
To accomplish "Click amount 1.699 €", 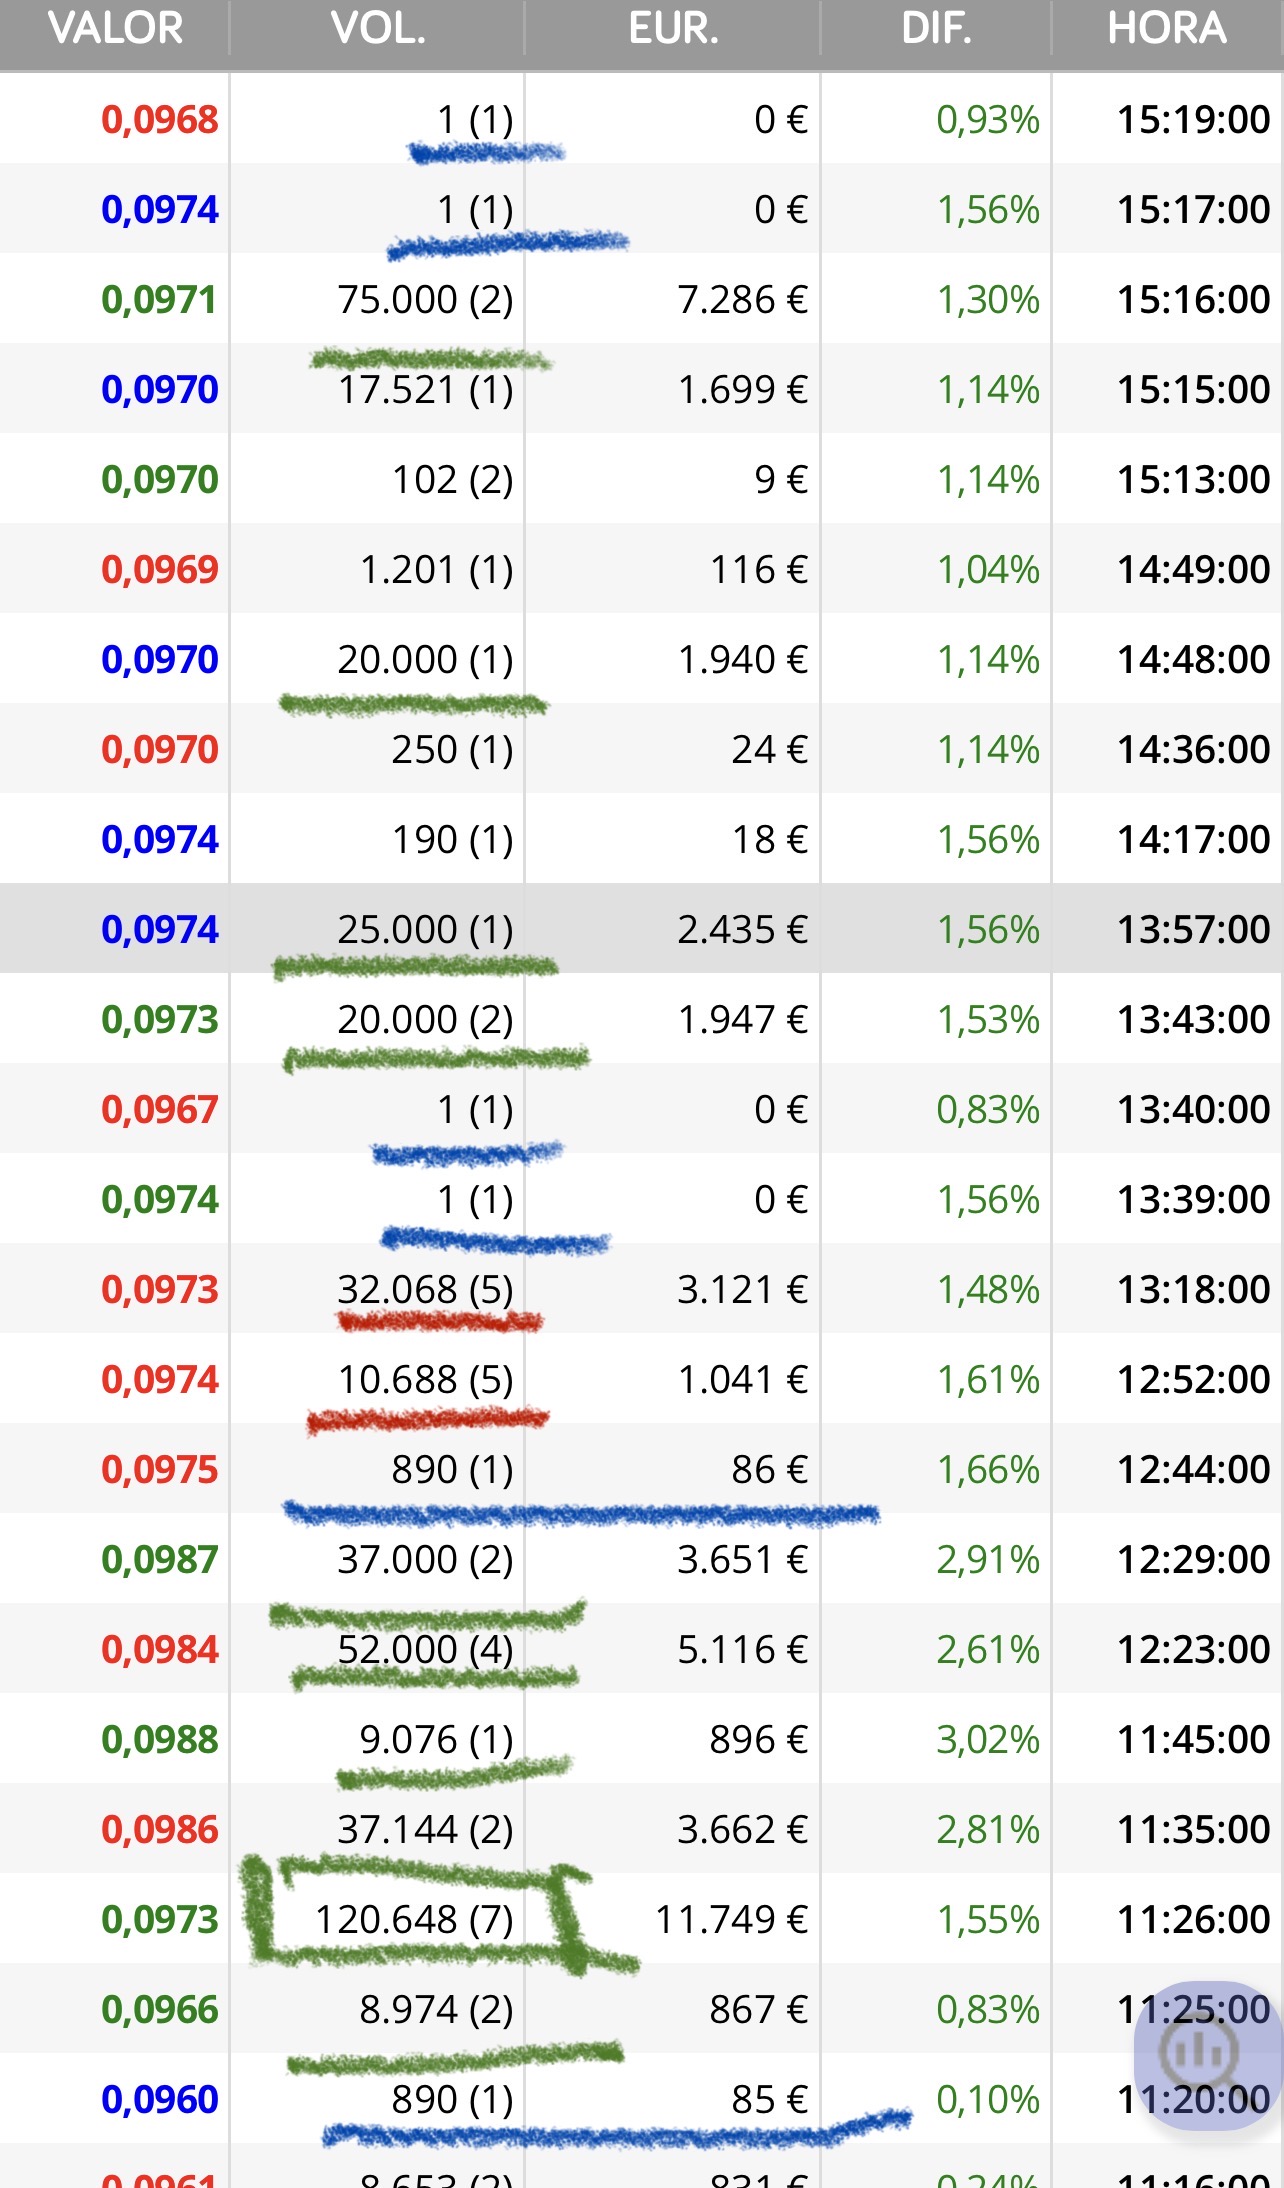I will coord(742,390).
